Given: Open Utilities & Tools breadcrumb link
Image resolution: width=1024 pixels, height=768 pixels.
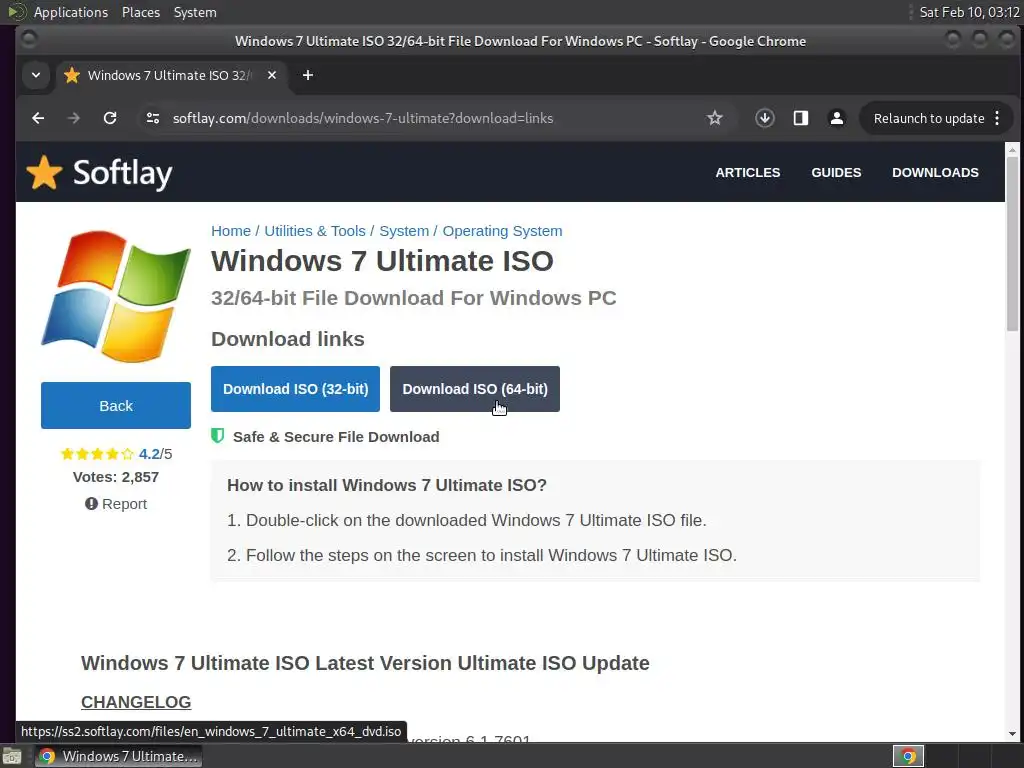Looking at the screenshot, I should [315, 231].
